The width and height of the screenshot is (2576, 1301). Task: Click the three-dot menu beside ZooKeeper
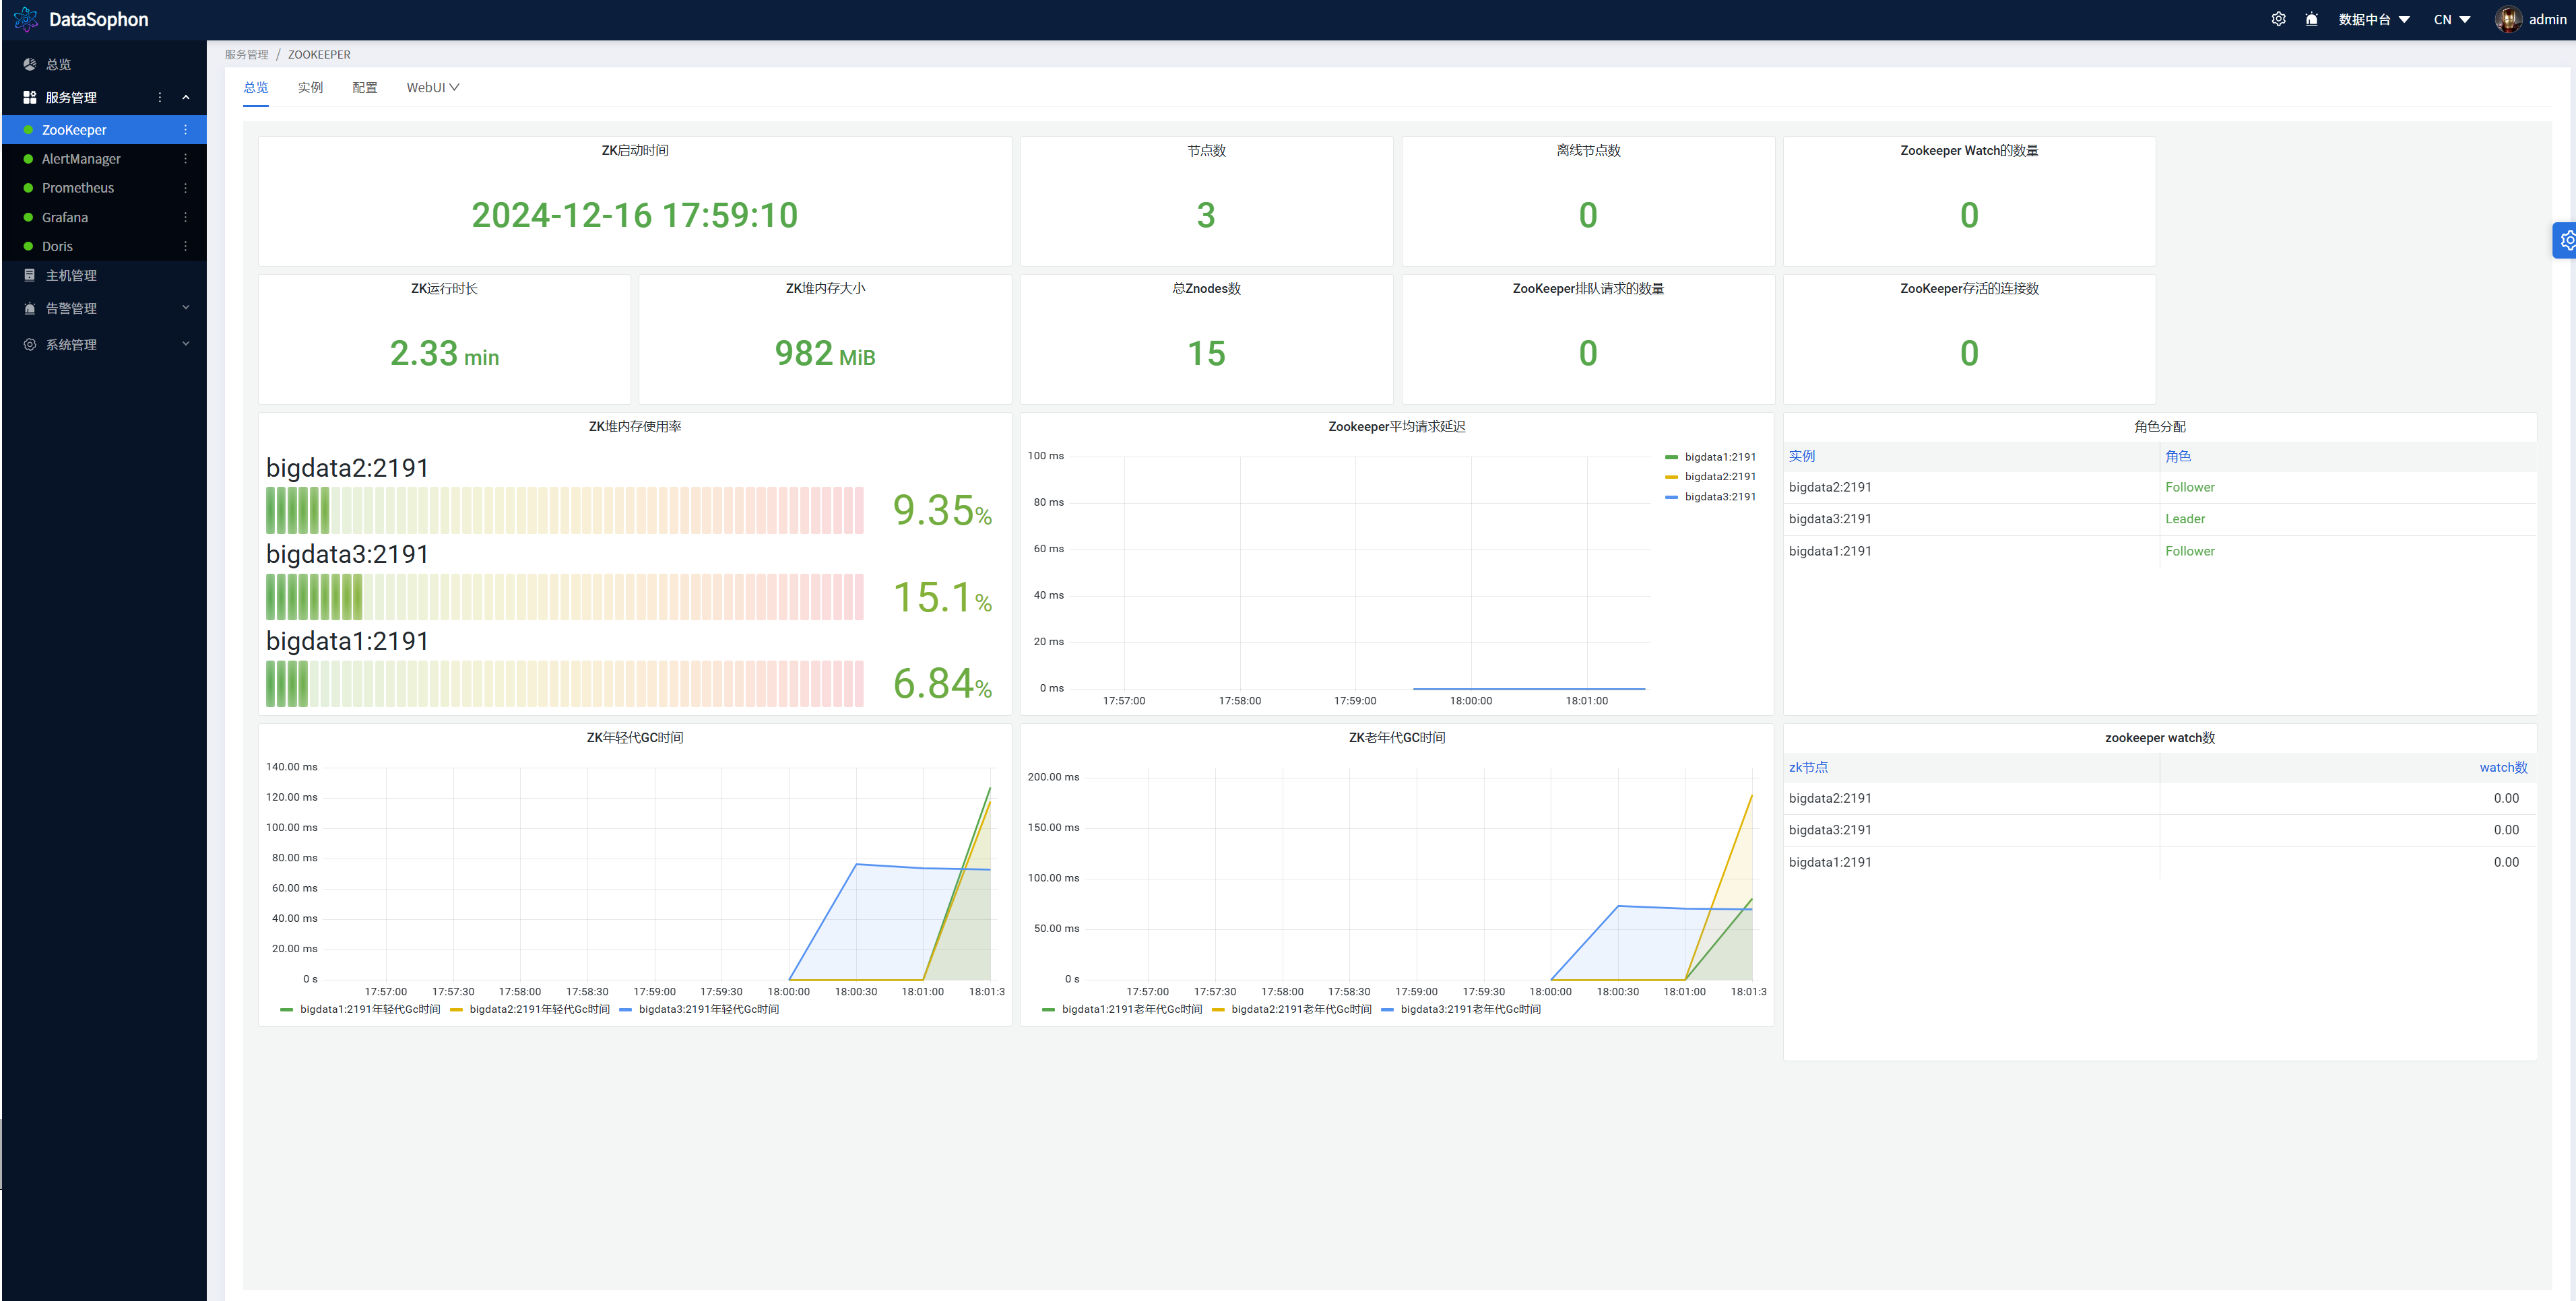185,130
